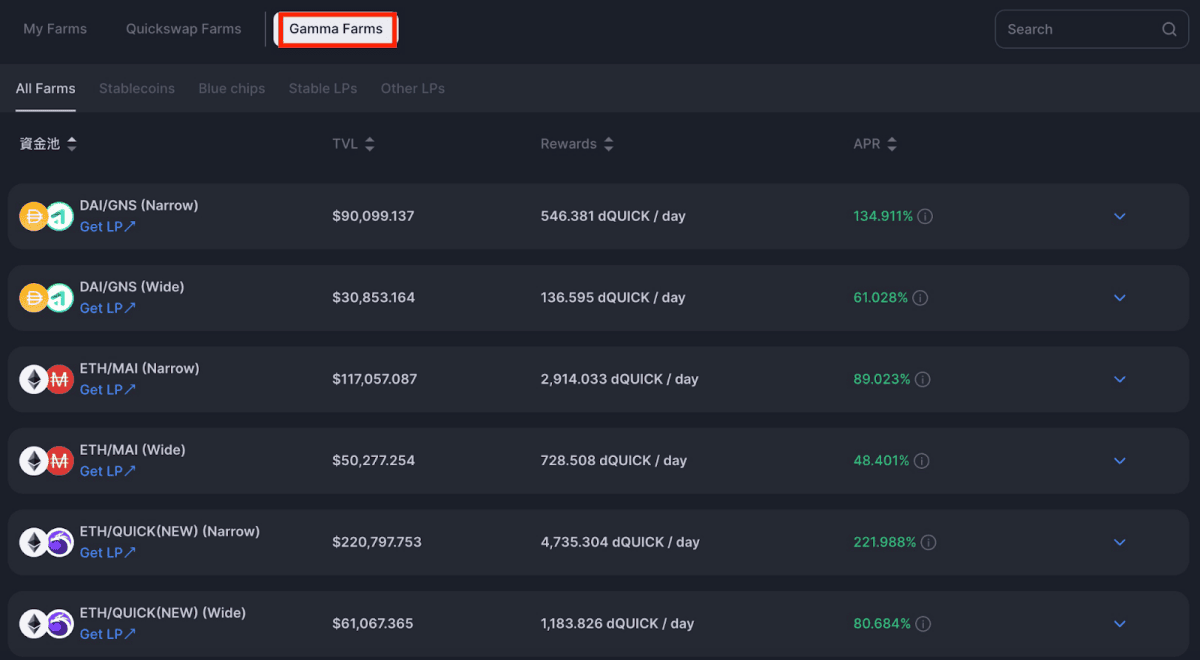Sort farms by the TVL column arrows

[370, 145]
